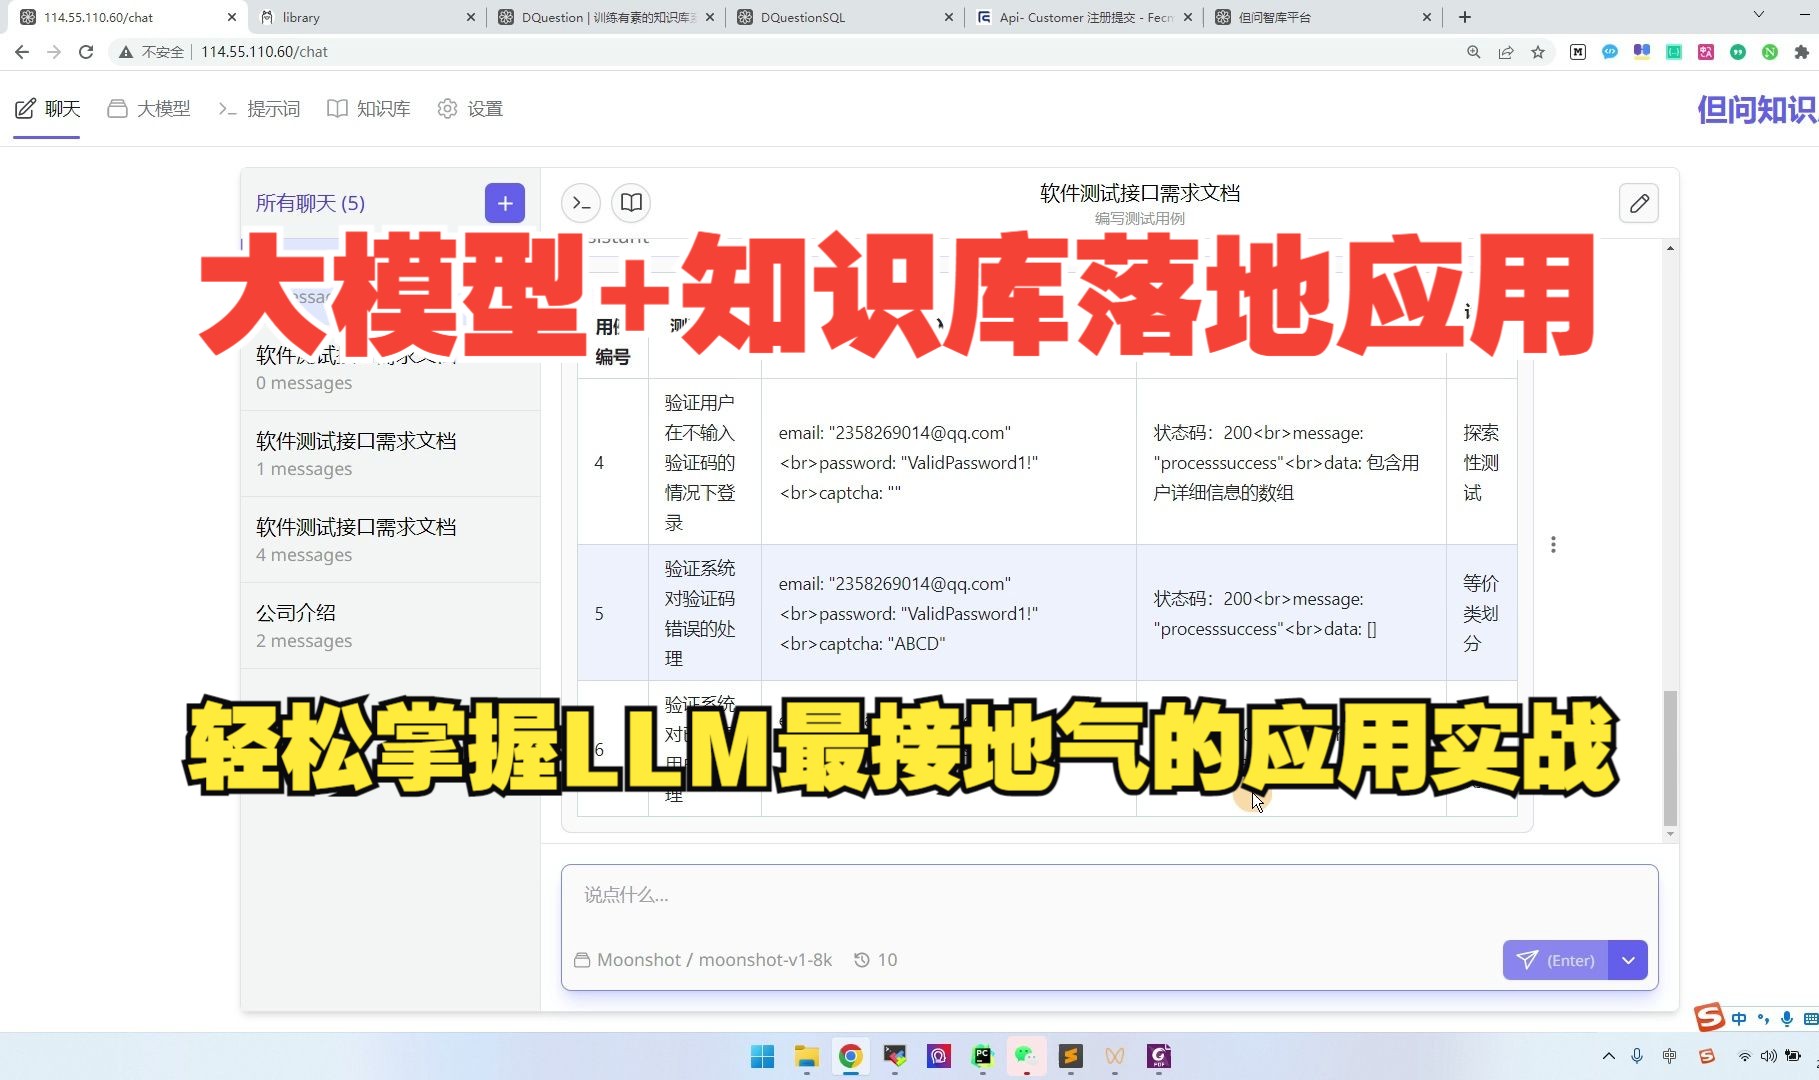This screenshot has width=1819, height=1080.
Task: Toggle the bookmark star in the address bar
Action: [x=1537, y=51]
